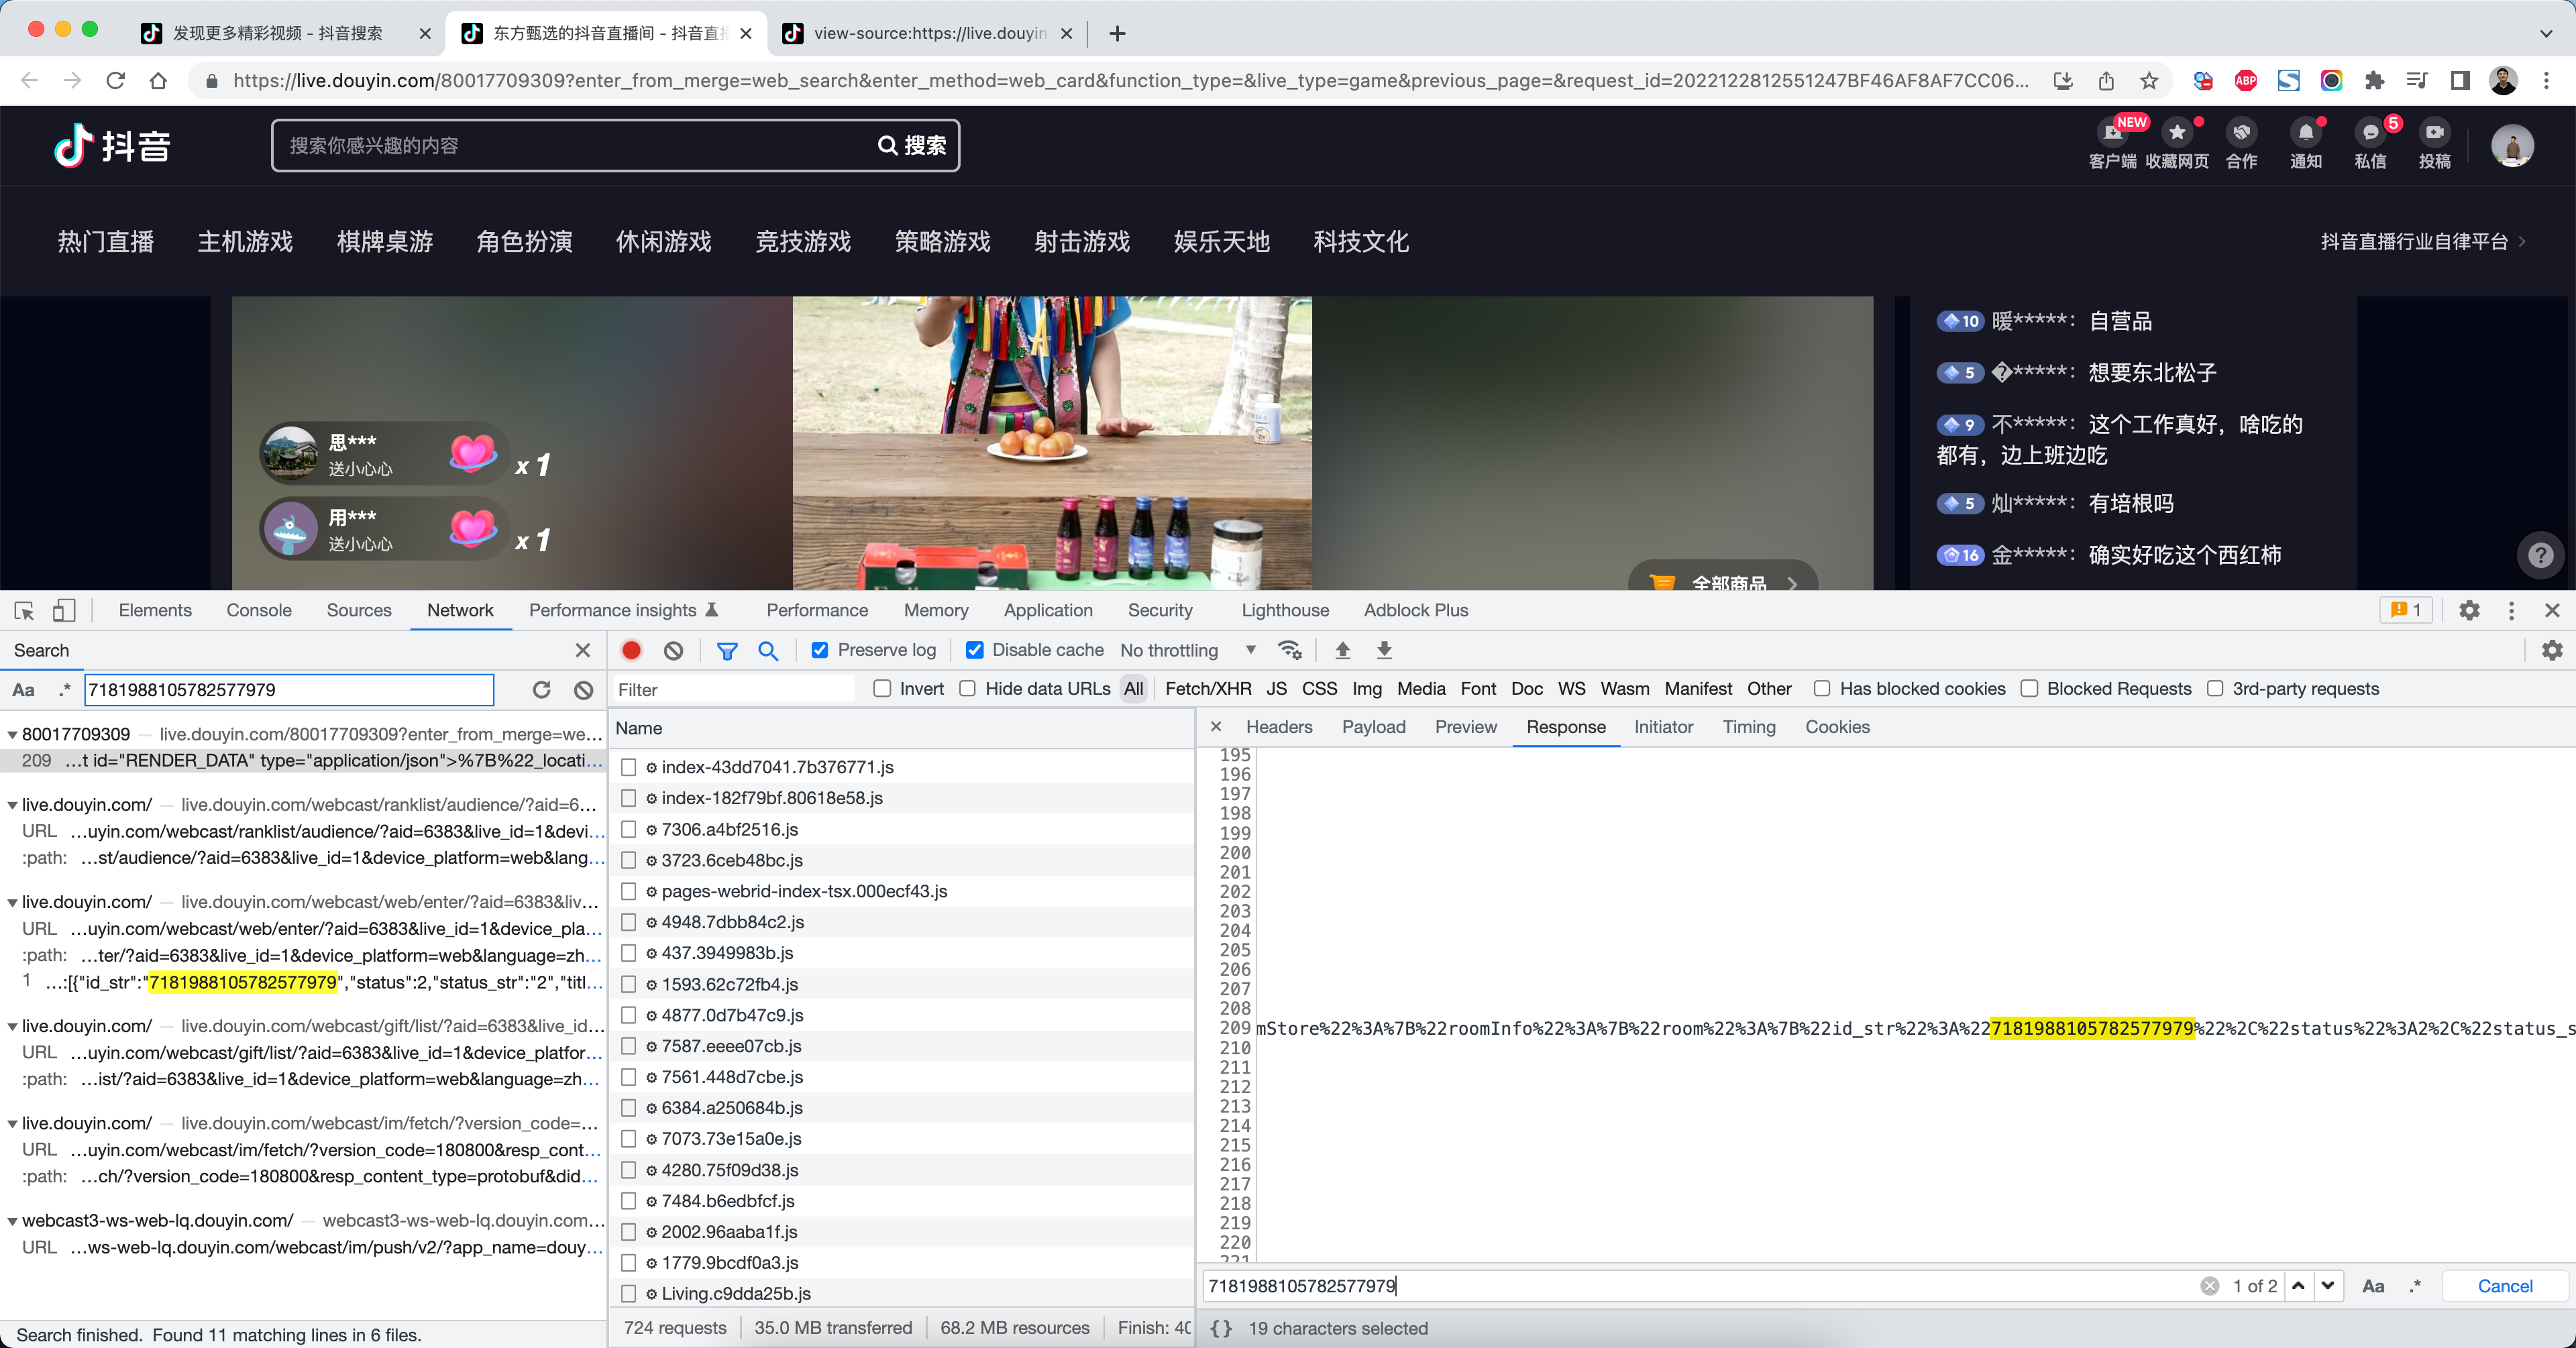
Task: Focus the network Filter input
Action: [733, 689]
